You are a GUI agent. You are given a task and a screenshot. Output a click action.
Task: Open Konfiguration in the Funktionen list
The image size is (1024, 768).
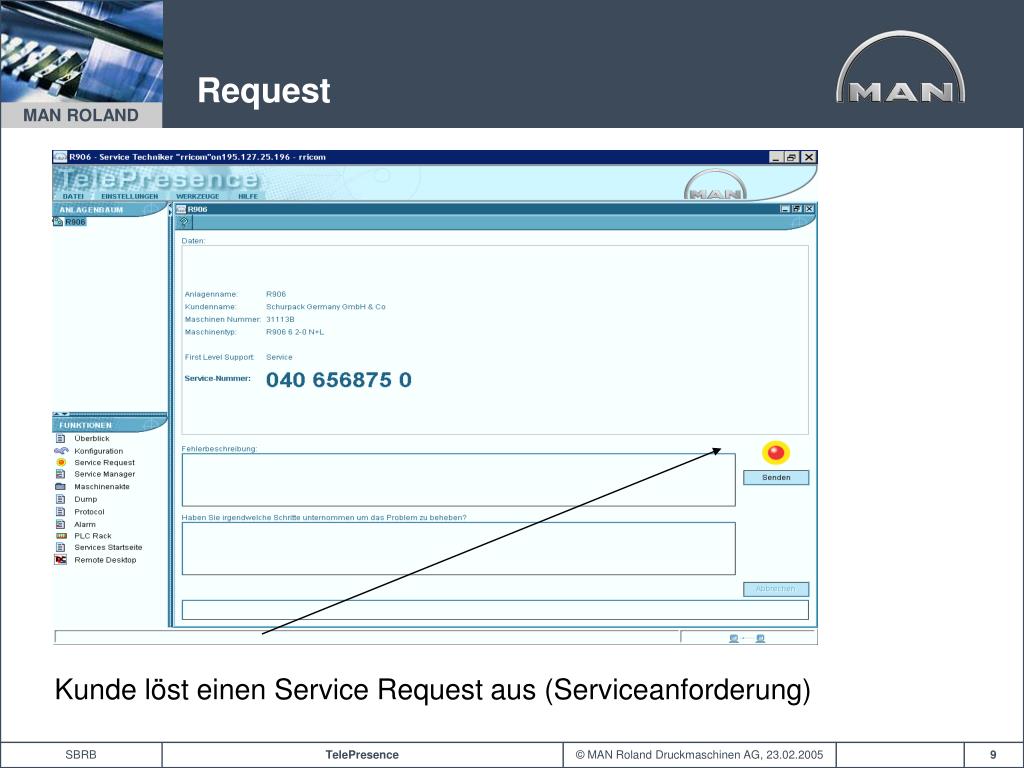98,451
